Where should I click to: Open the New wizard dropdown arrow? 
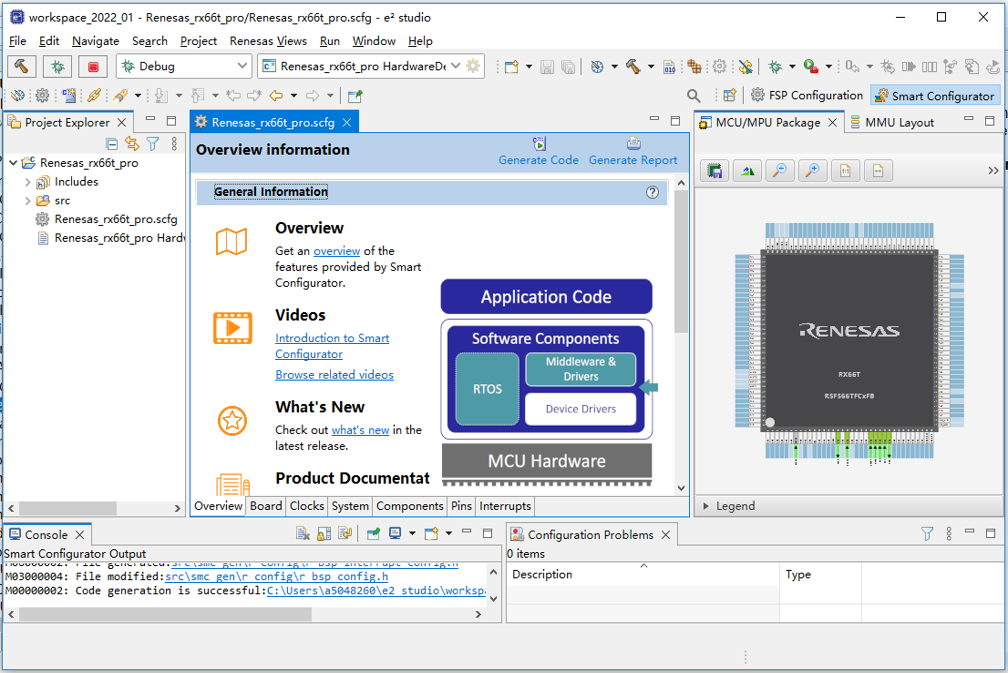coord(529,67)
